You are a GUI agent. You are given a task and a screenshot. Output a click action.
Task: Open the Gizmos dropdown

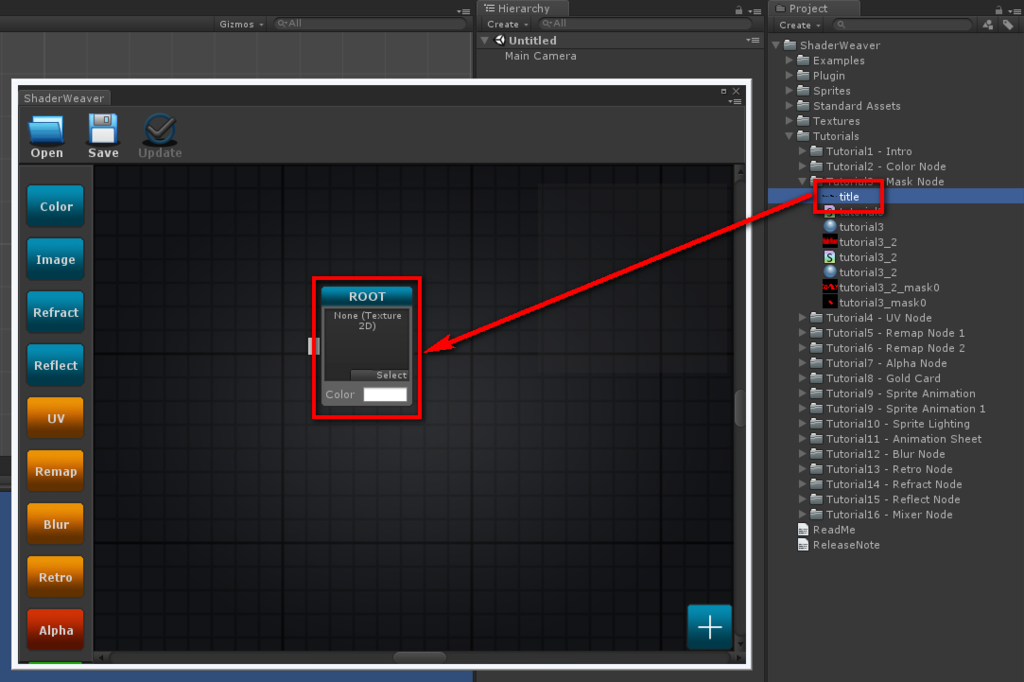[x=241, y=24]
